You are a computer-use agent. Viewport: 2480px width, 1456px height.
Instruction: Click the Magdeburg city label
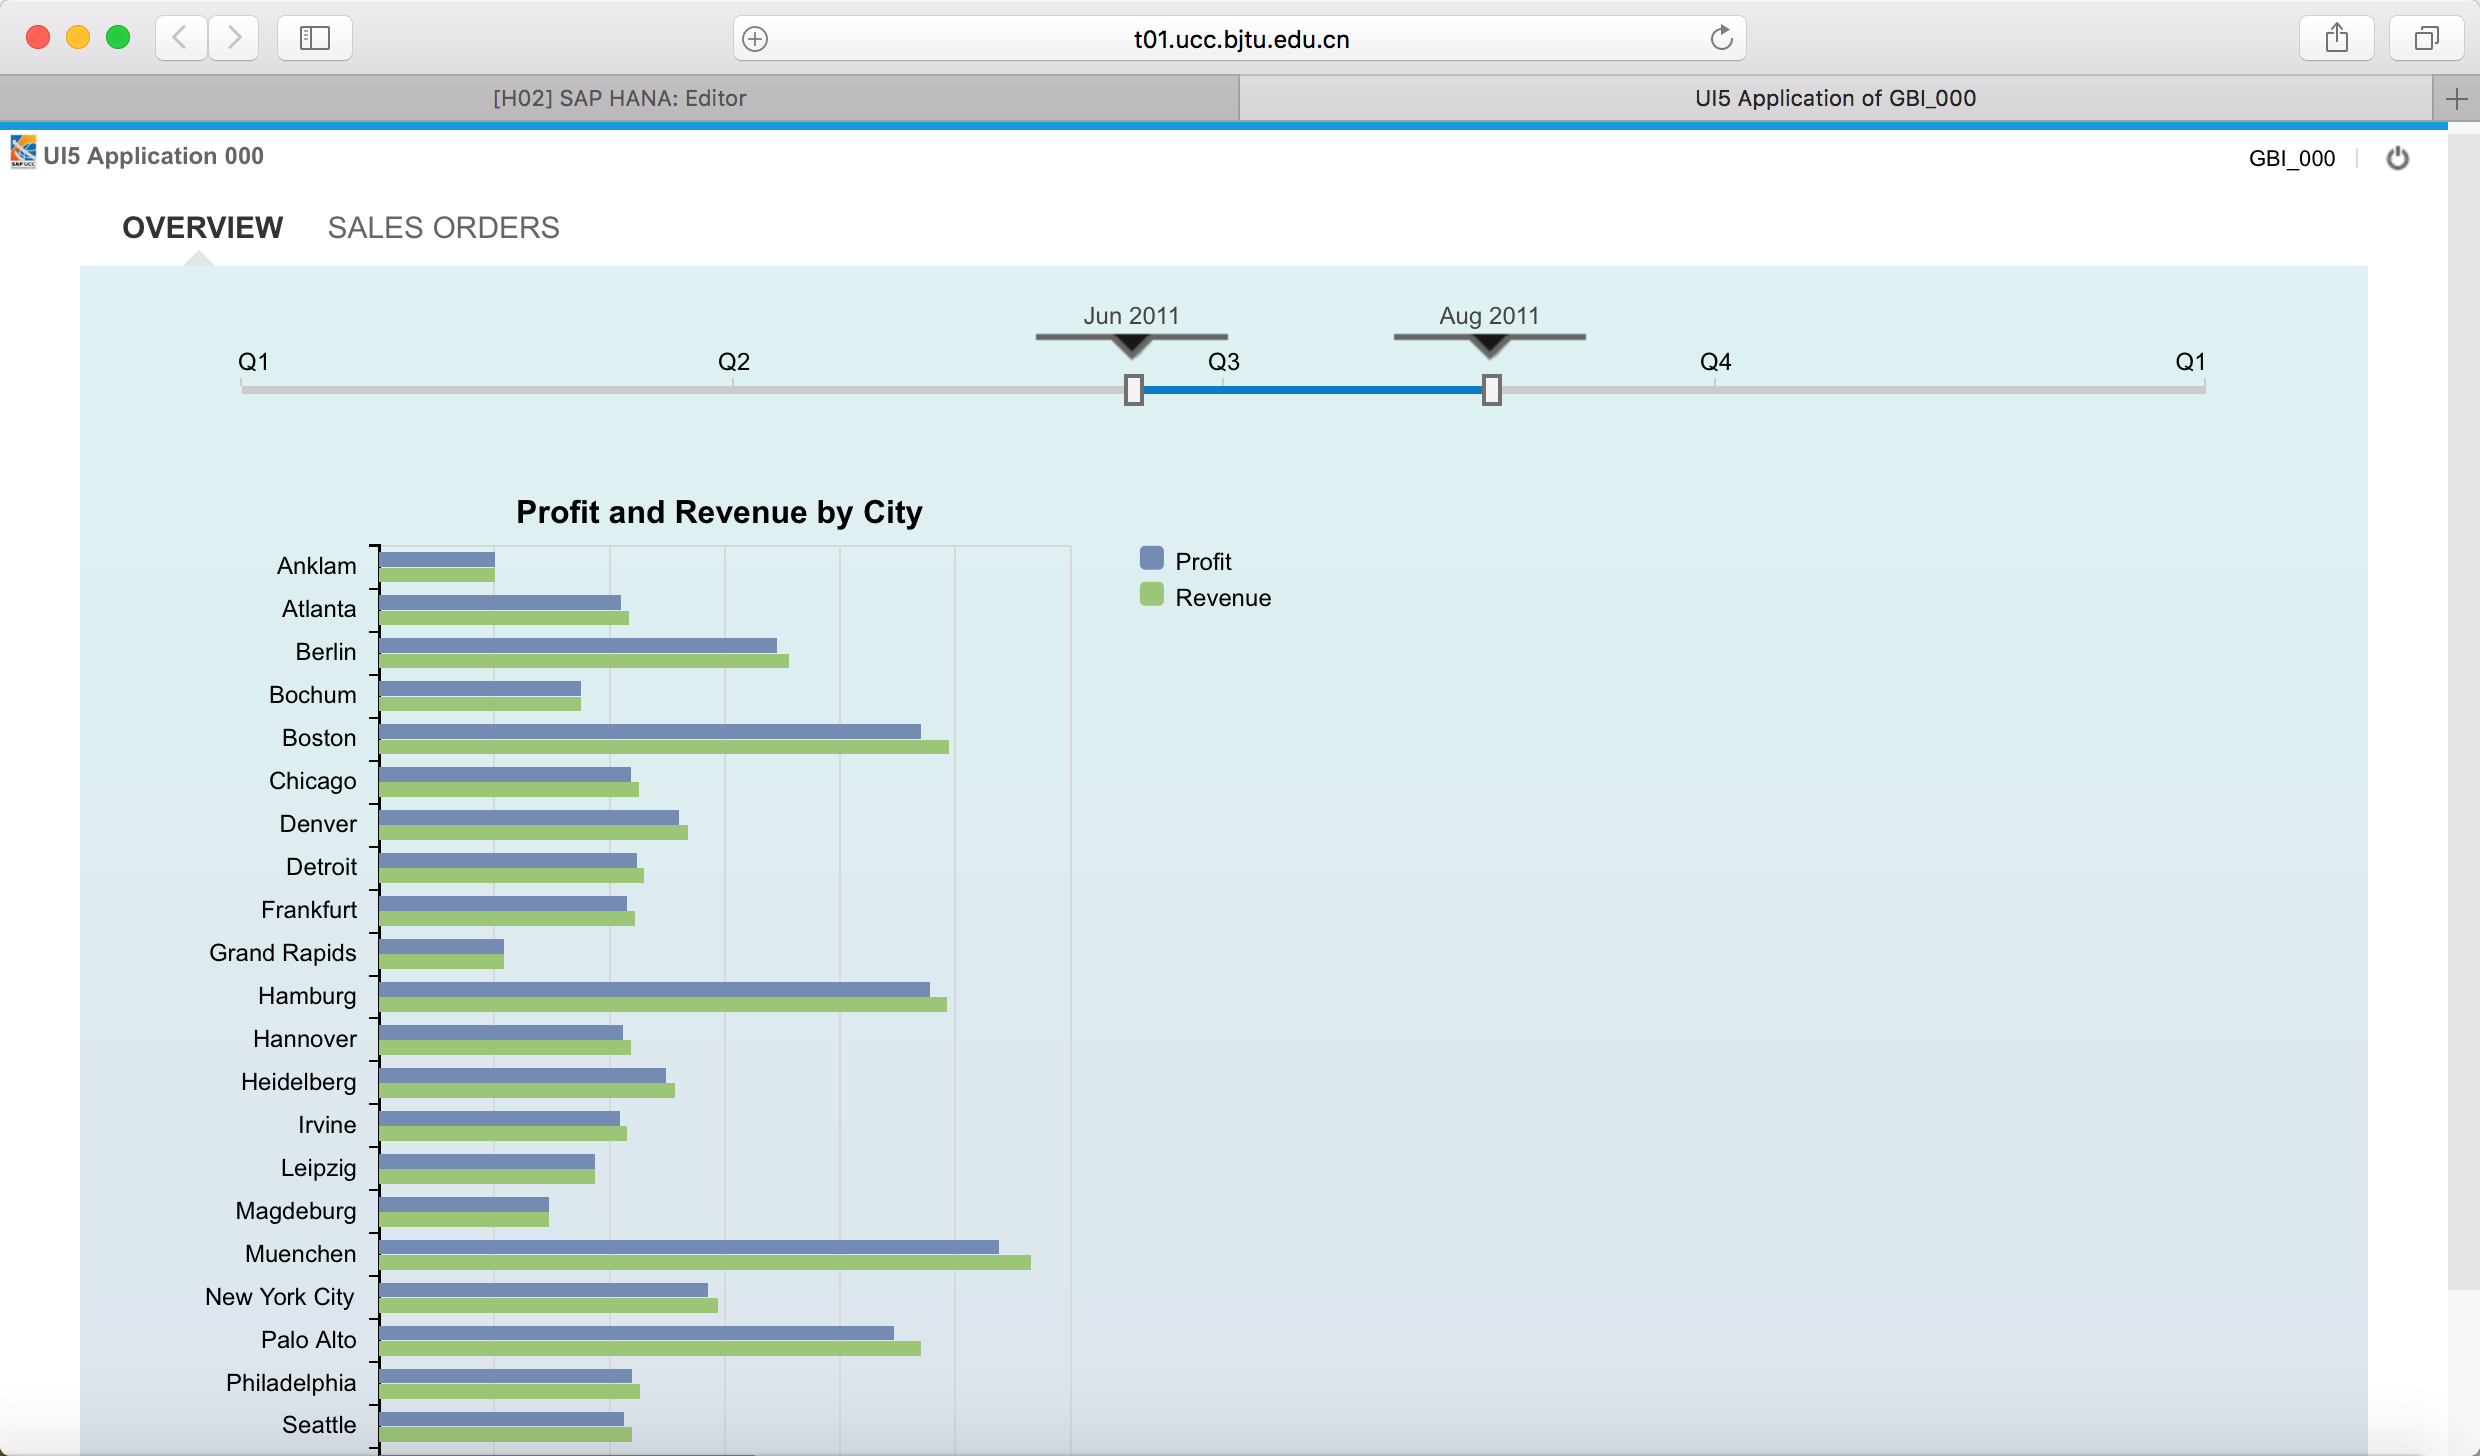point(295,1211)
